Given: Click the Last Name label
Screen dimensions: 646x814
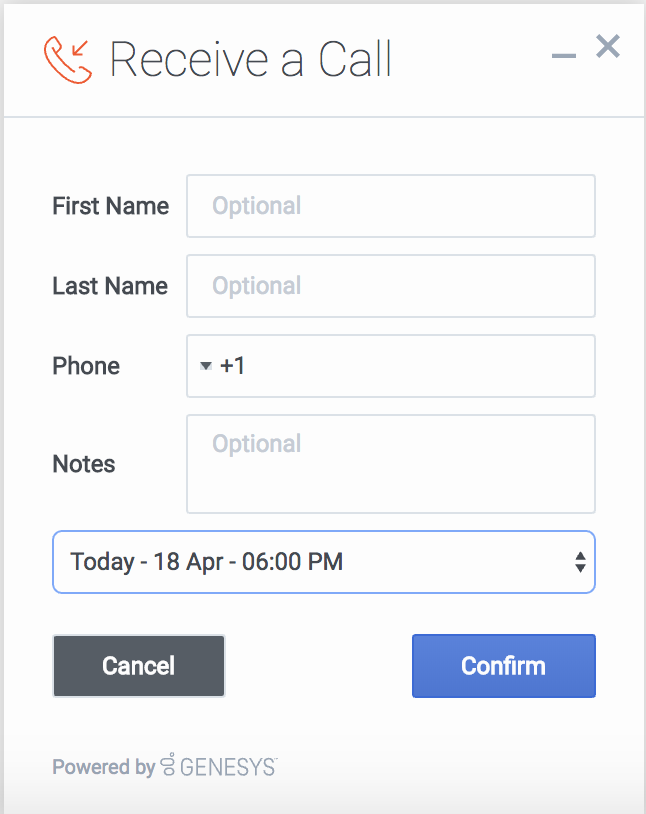Looking at the screenshot, I should 110,286.
